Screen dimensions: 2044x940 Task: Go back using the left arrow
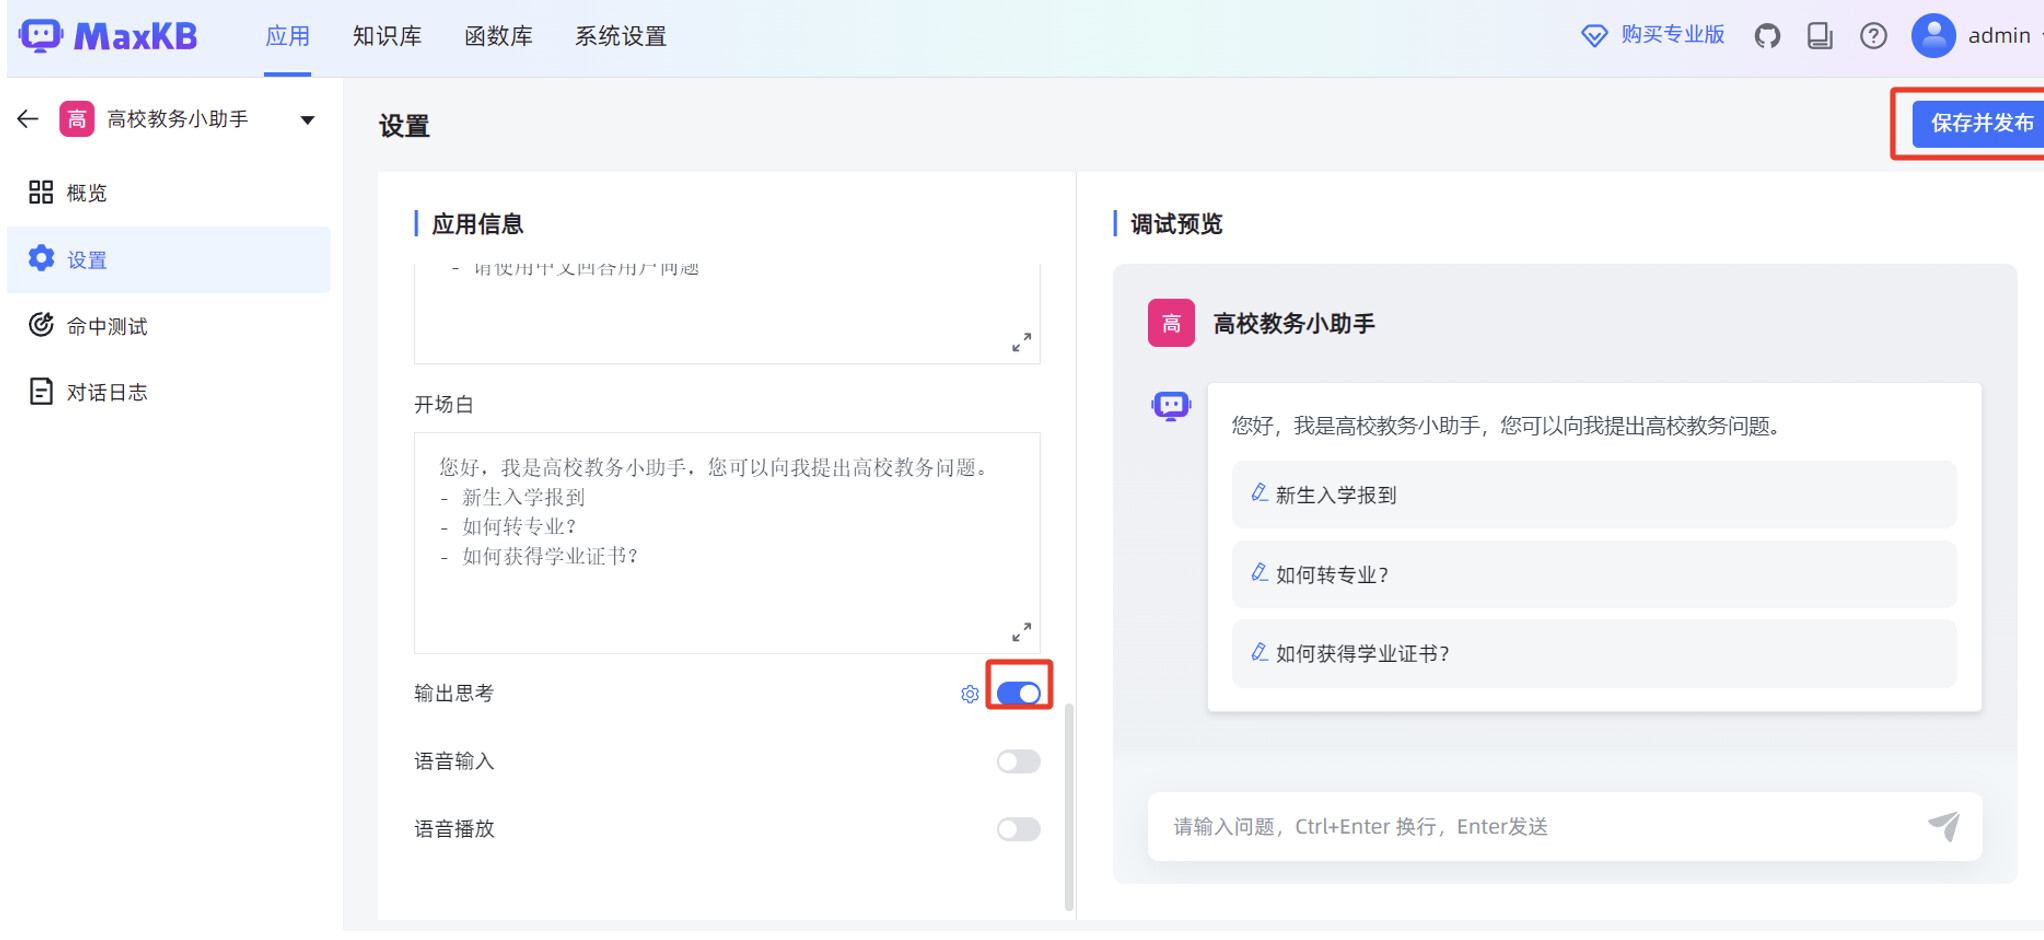coord(28,119)
